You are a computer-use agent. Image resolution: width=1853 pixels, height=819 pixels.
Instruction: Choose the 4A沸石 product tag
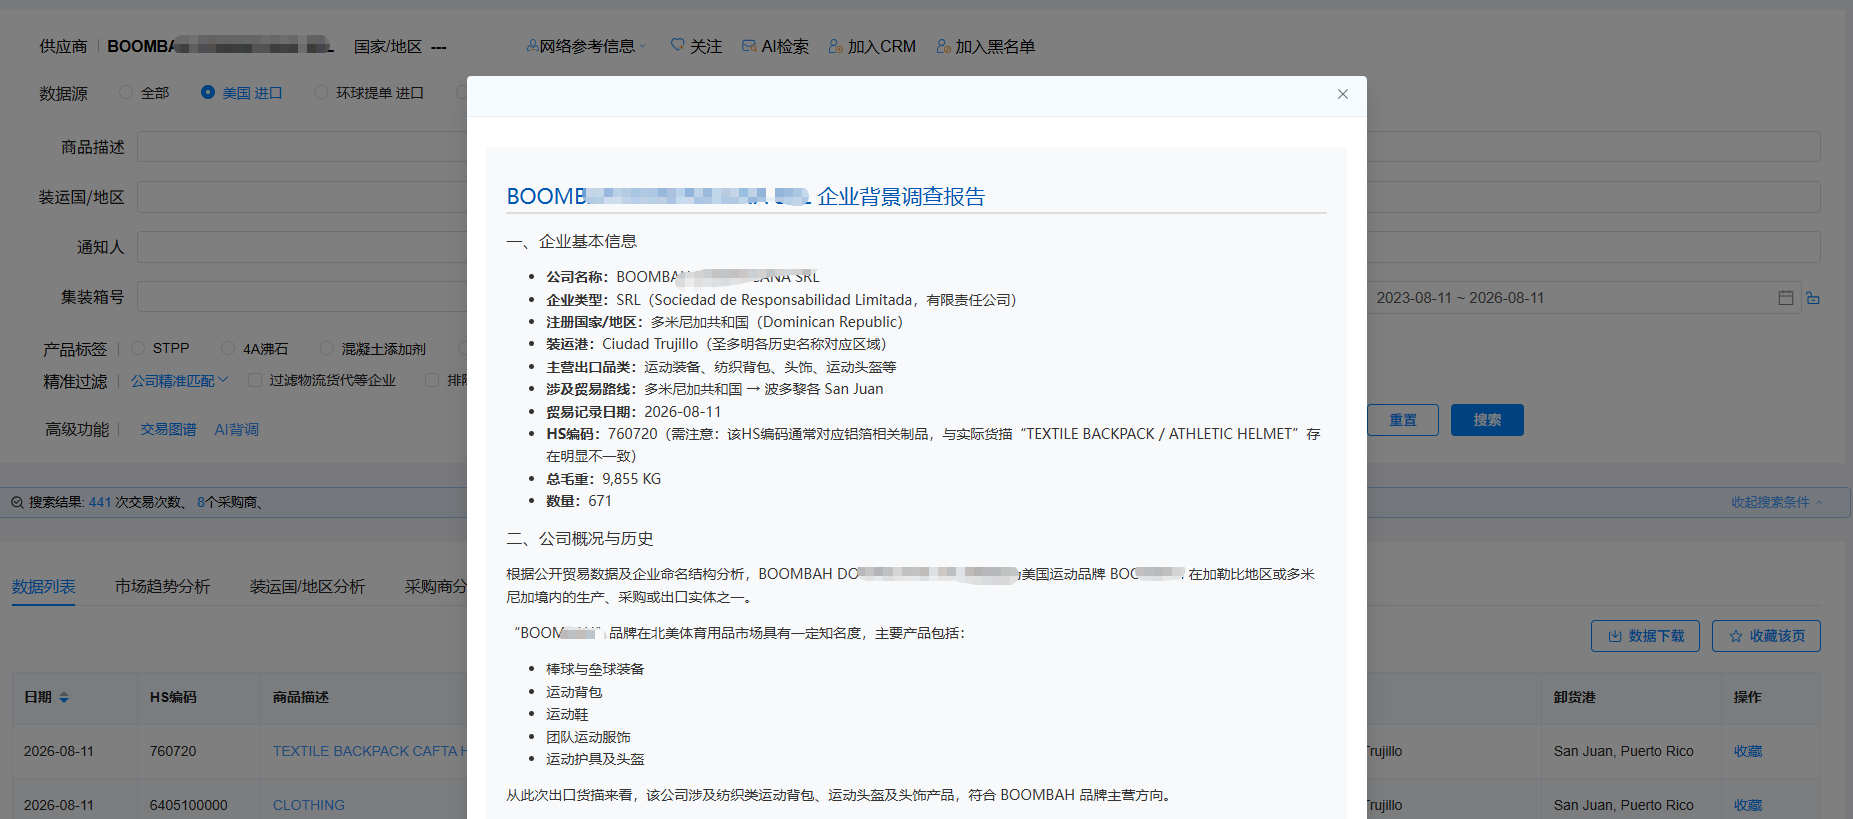[x=228, y=348]
